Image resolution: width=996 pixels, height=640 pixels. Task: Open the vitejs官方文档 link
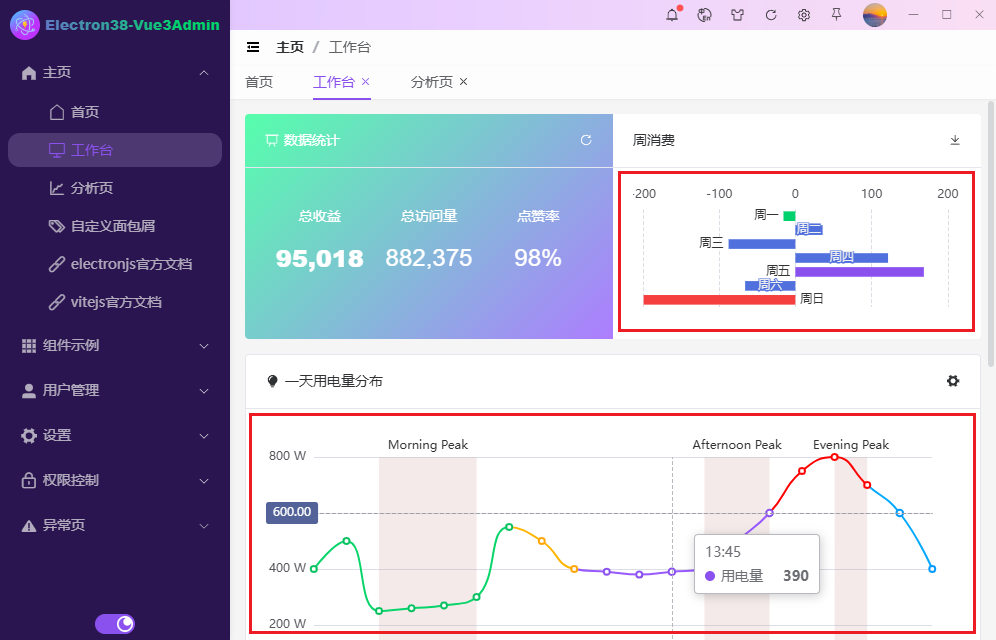[x=115, y=302]
